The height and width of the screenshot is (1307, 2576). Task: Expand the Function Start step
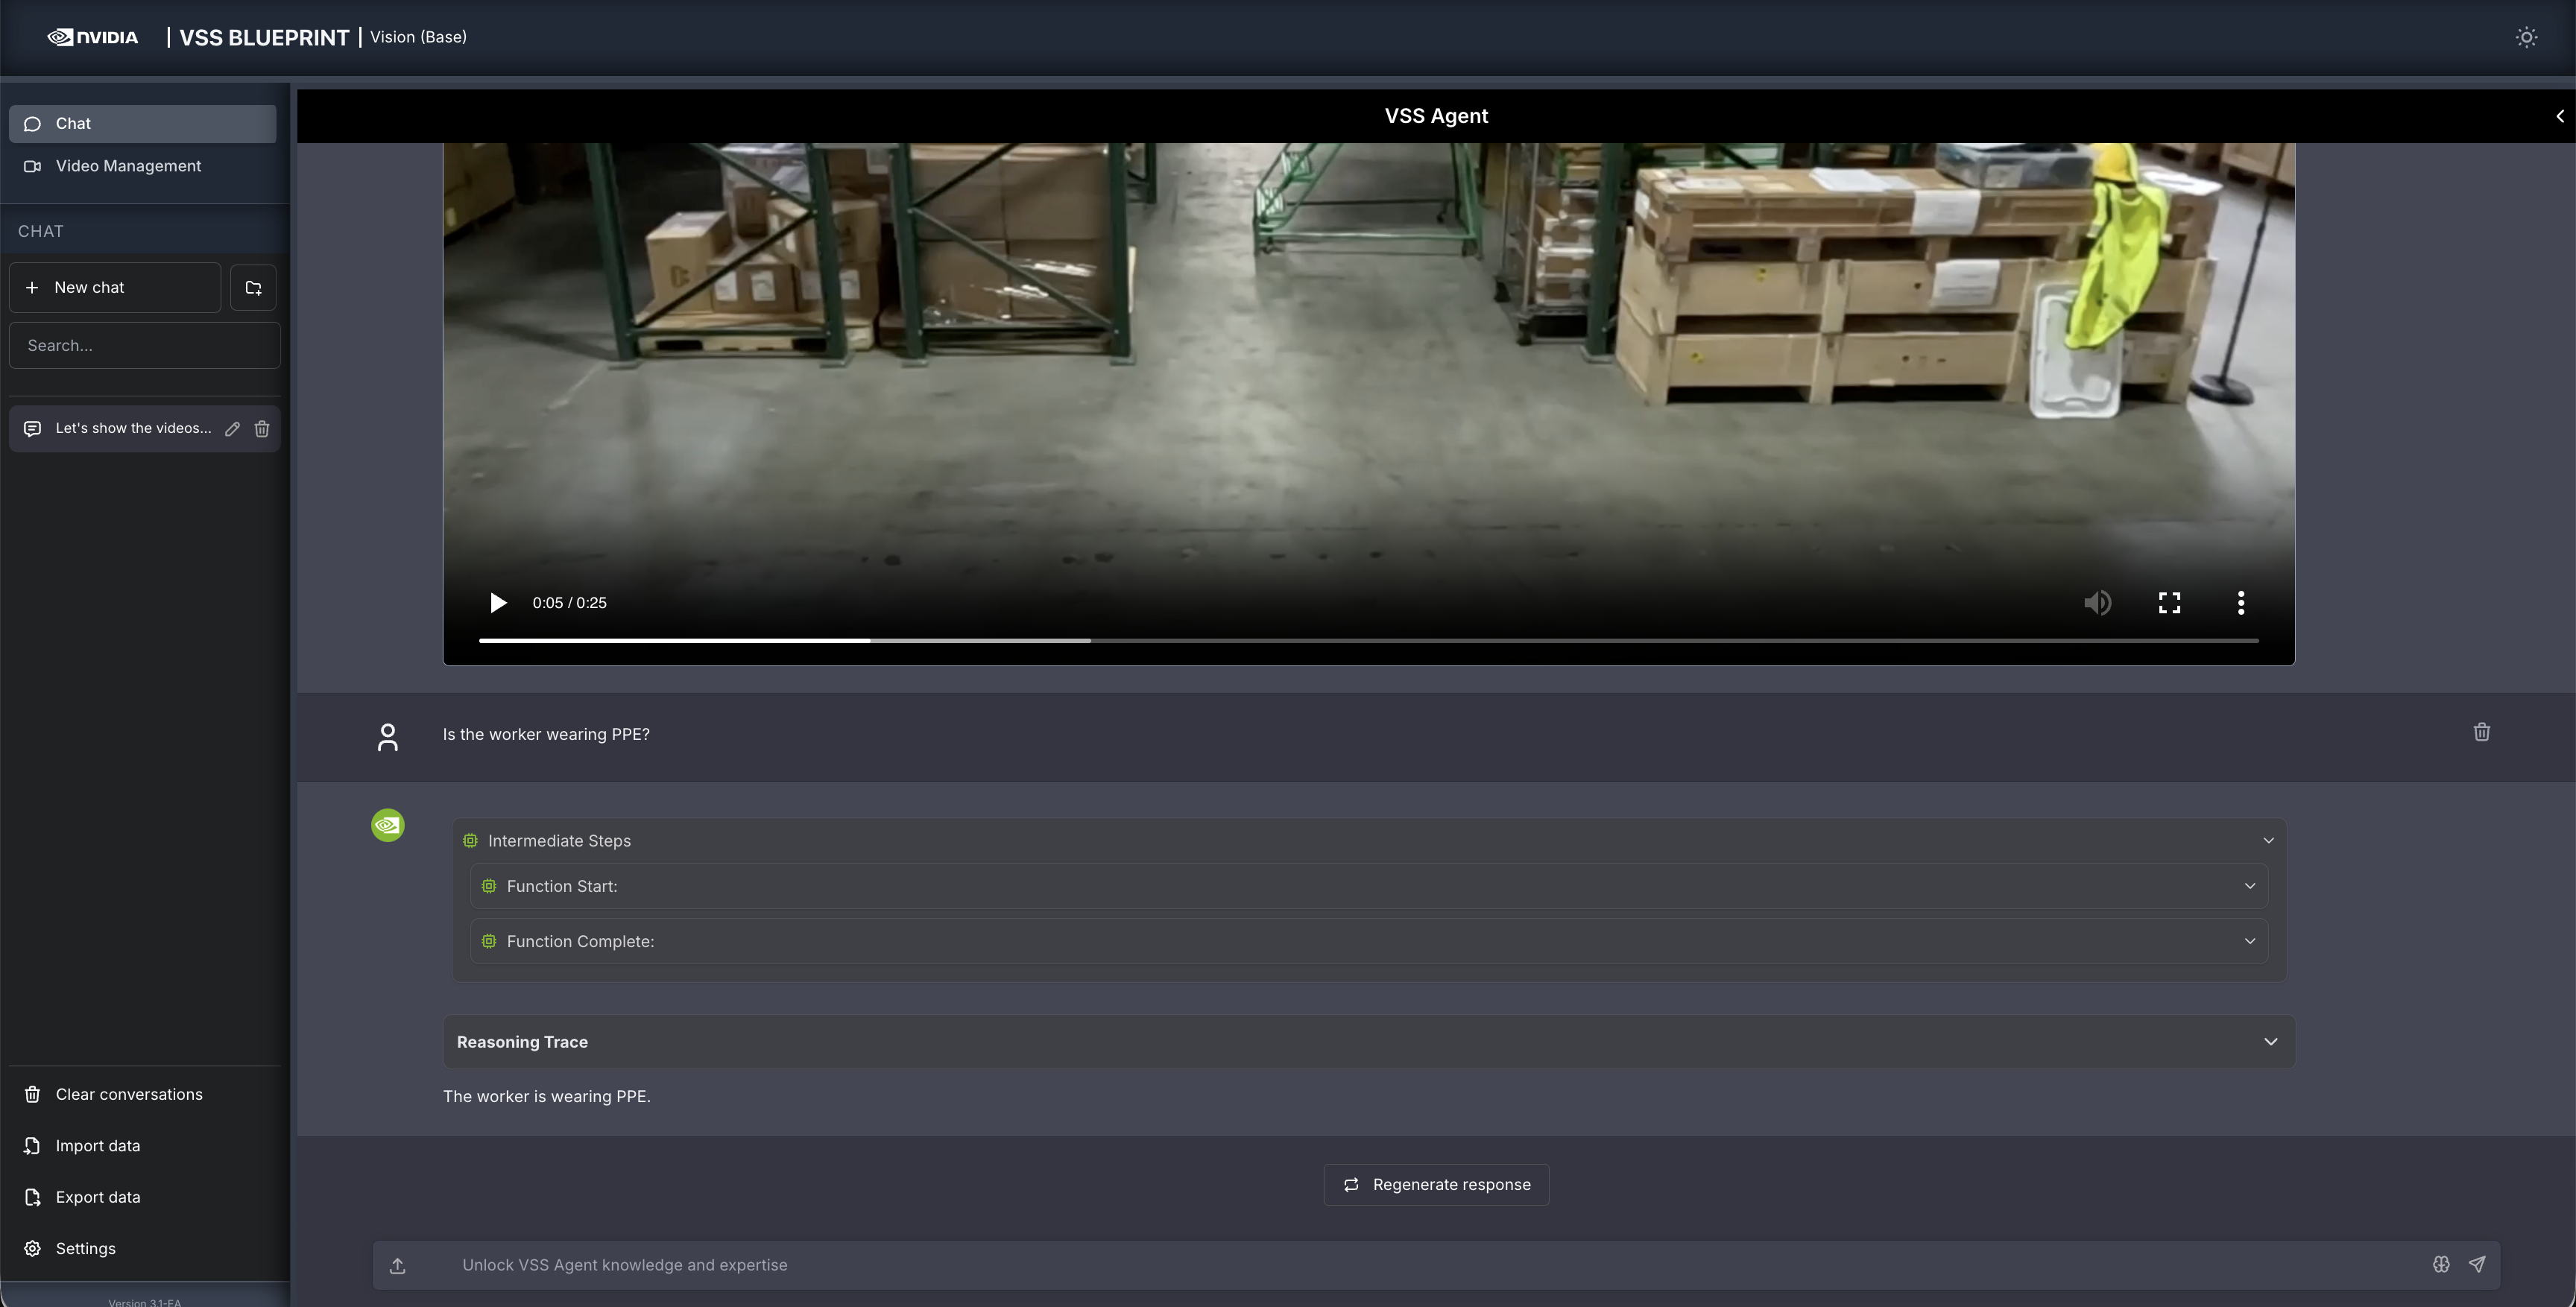pyautogui.click(x=2249, y=886)
